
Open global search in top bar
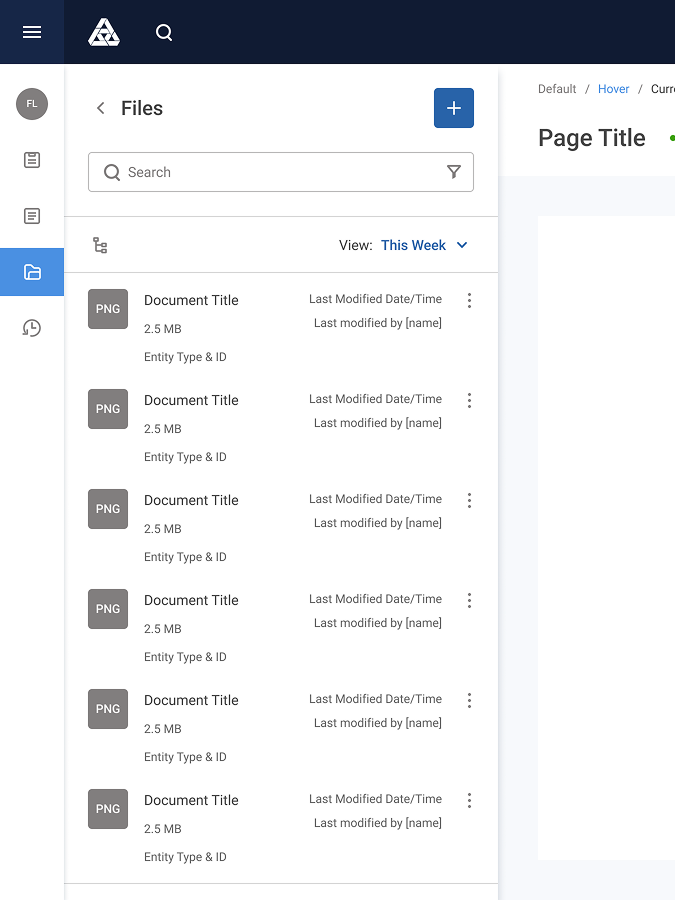pyautogui.click(x=164, y=33)
